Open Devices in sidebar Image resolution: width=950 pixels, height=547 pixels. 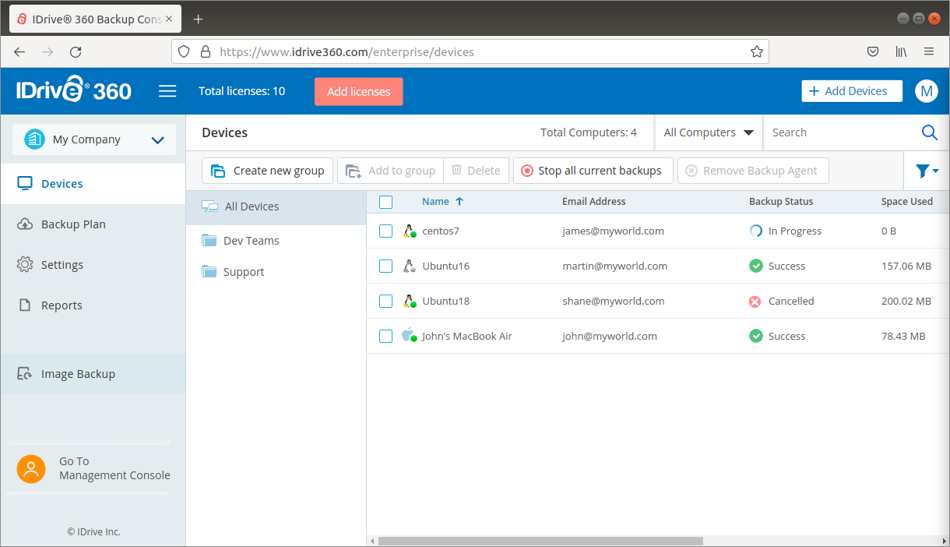click(x=93, y=184)
